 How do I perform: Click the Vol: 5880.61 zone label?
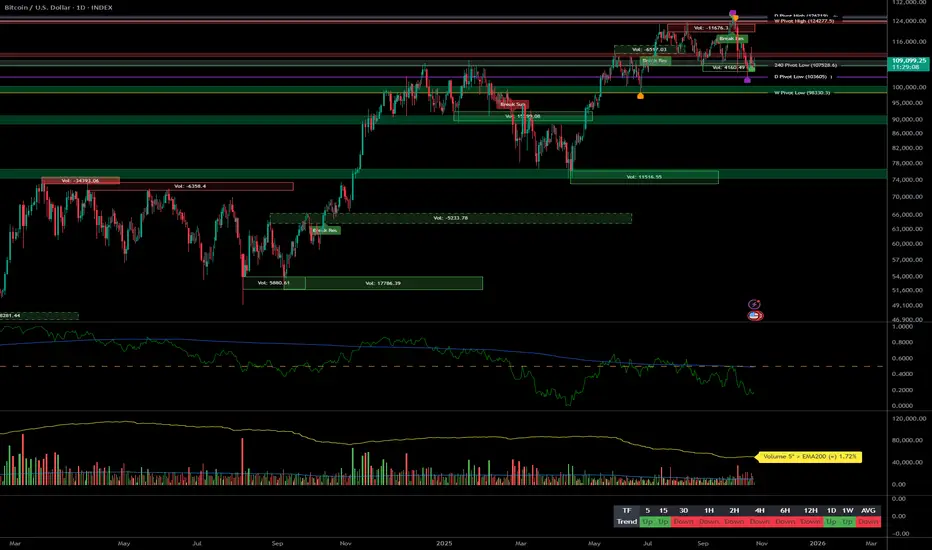click(x=273, y=283)
